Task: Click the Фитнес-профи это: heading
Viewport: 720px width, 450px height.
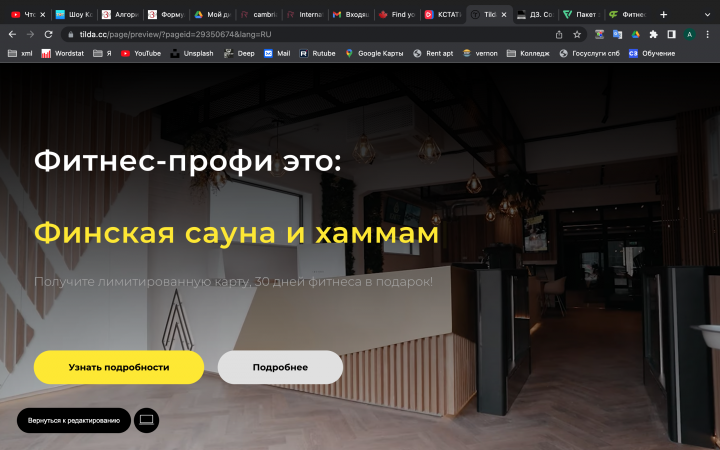Action: 188,162
